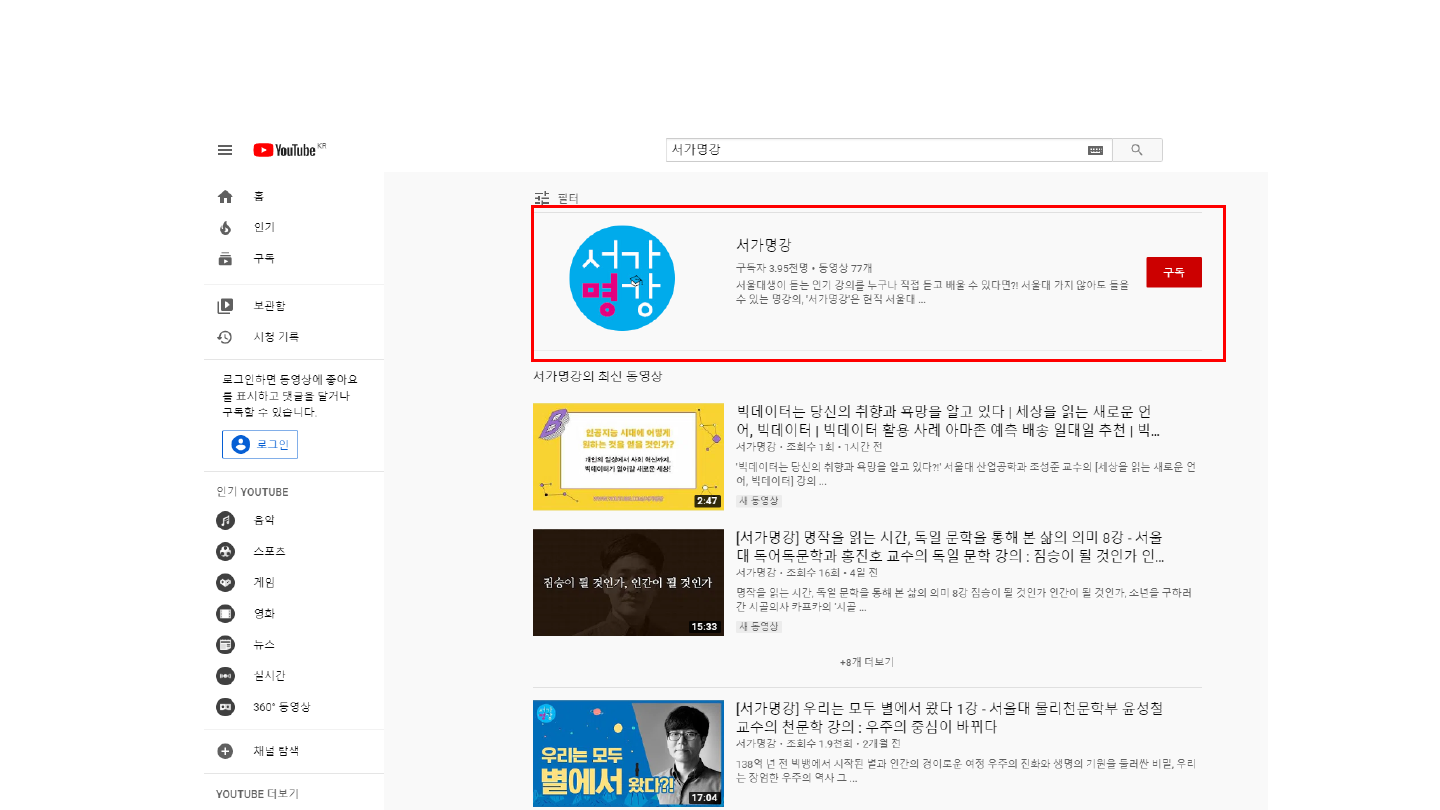This screenshot has width=1440, height=810.
Task: Open 보관함 (Library) in sidebar
Action: (268, 306)
